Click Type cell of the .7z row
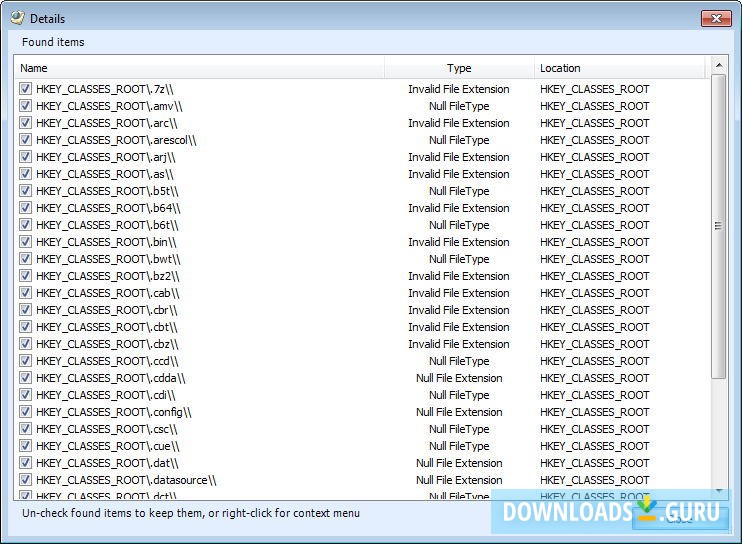The width and height of the screenshot is (742, 544). (x=459, y=89)
